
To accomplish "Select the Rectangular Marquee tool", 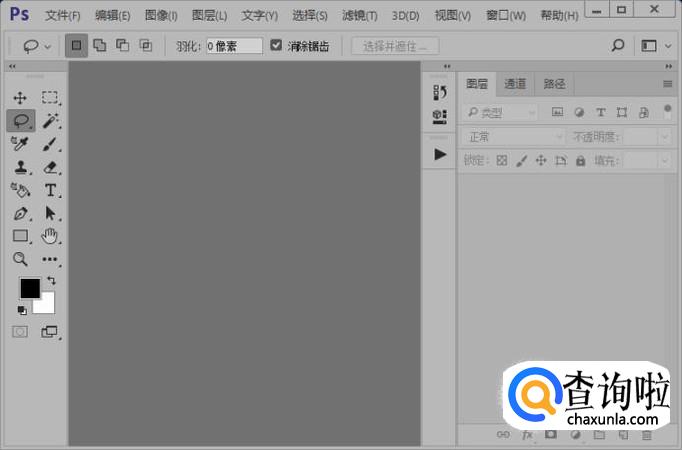I will [50, 98].
